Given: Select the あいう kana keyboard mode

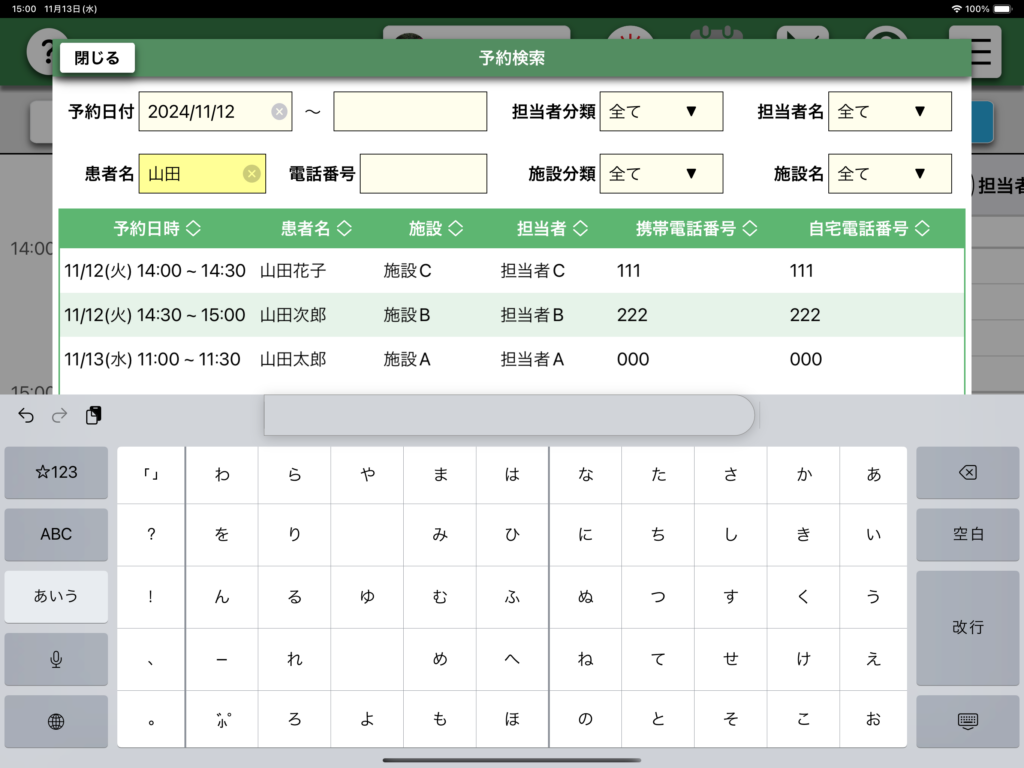Looking at the screenshot, I should pyautogui.click(x=56, y=596).
